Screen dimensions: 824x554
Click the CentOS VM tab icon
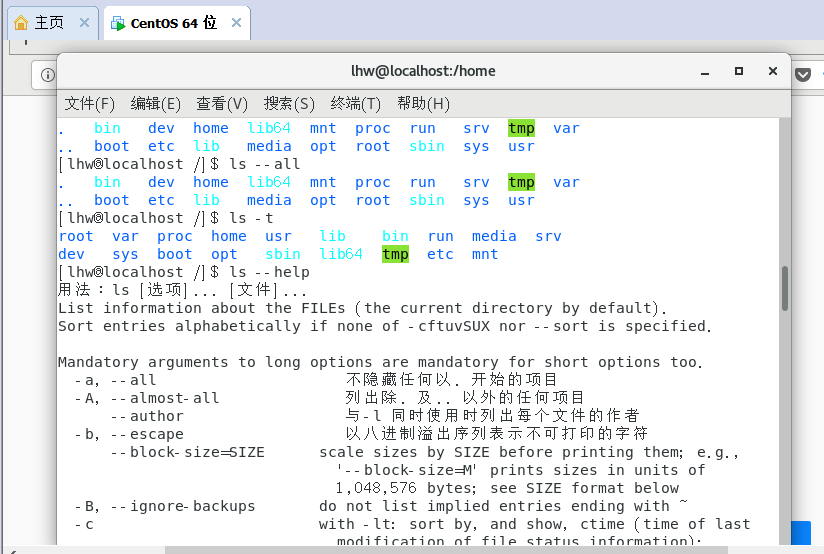[118, 23]
